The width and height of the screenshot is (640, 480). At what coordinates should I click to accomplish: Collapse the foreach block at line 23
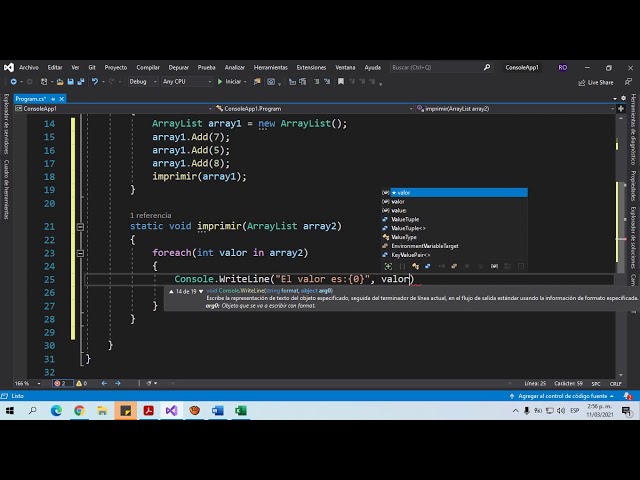(80, 253)
